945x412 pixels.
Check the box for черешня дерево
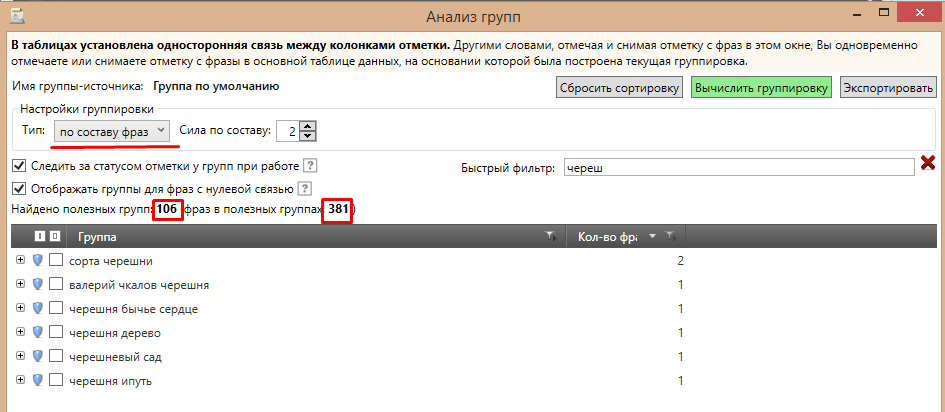pos(56,332)
